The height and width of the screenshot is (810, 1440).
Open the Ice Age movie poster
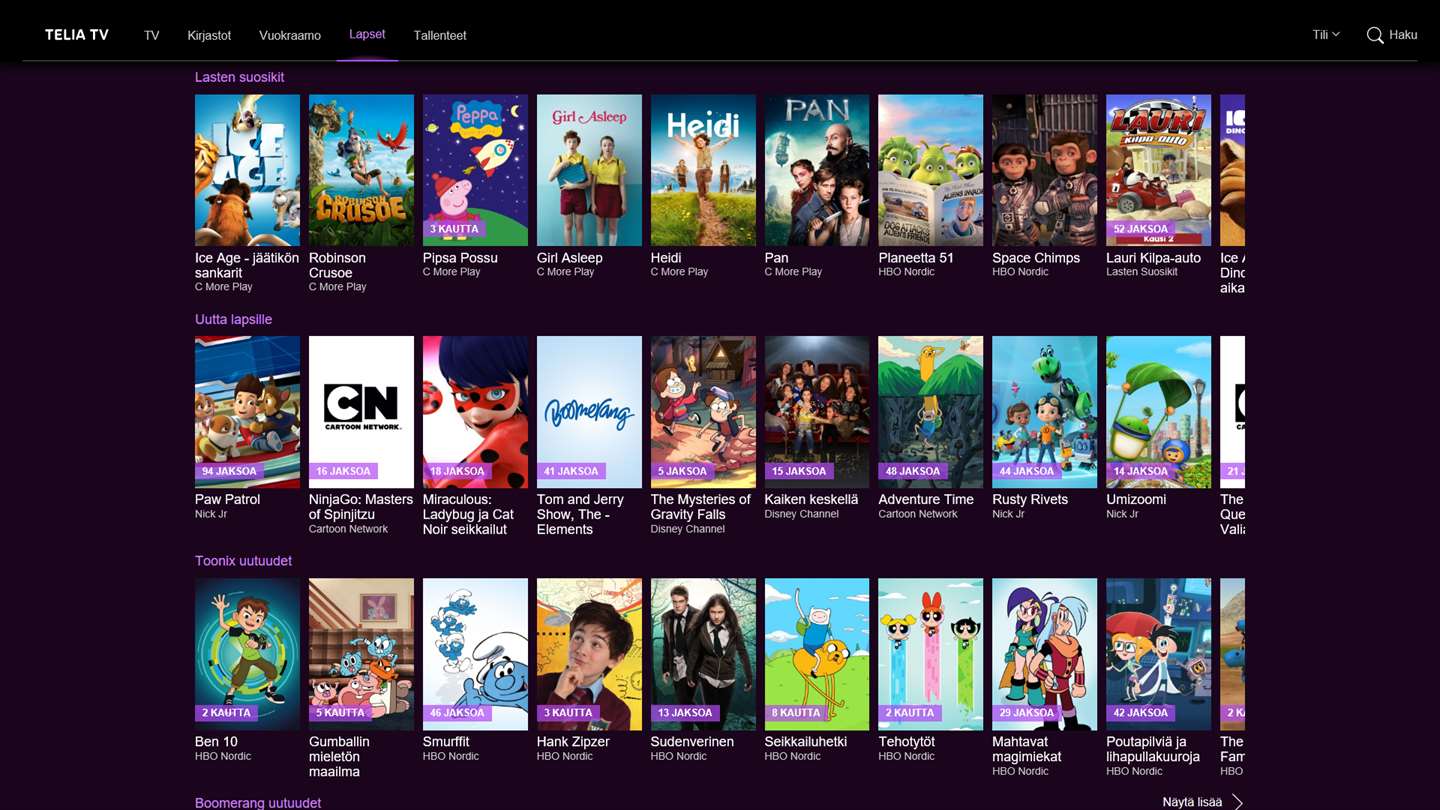click(x=247, y=170)
